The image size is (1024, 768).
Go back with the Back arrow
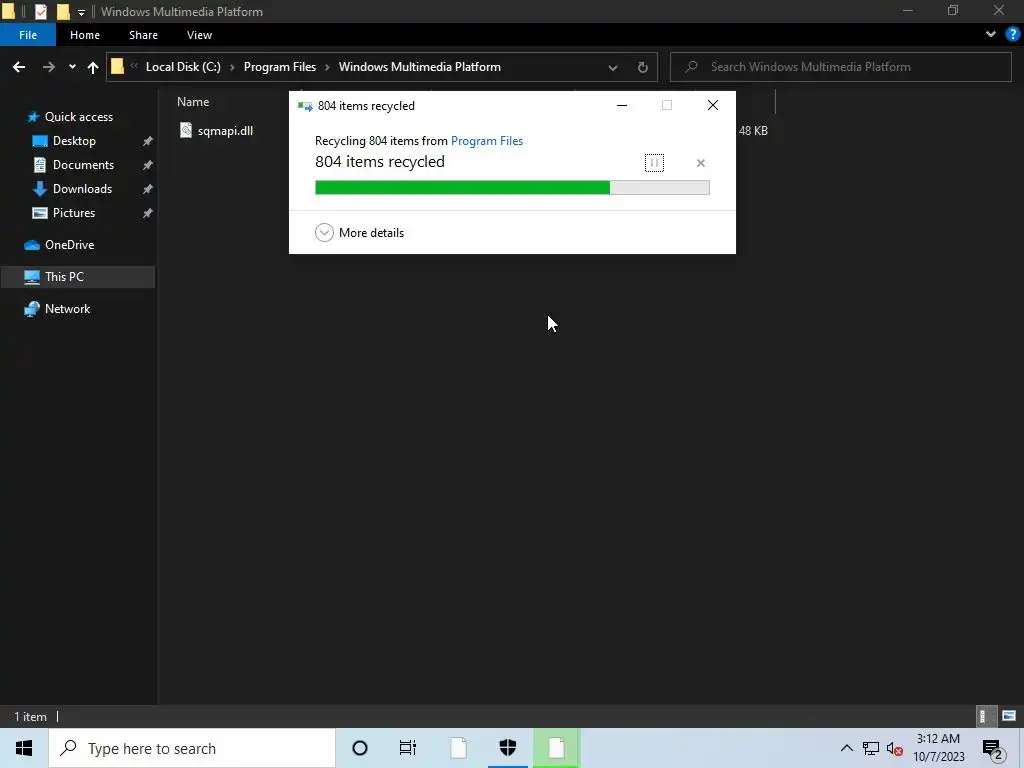pos(19,67)
